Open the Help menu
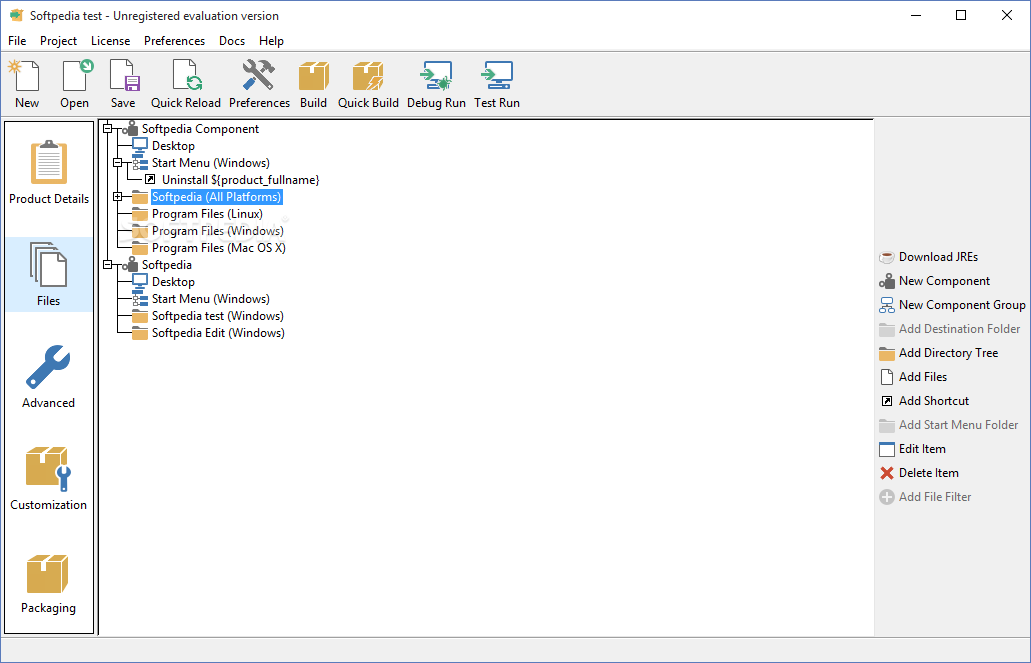 (x=271, y=41)
